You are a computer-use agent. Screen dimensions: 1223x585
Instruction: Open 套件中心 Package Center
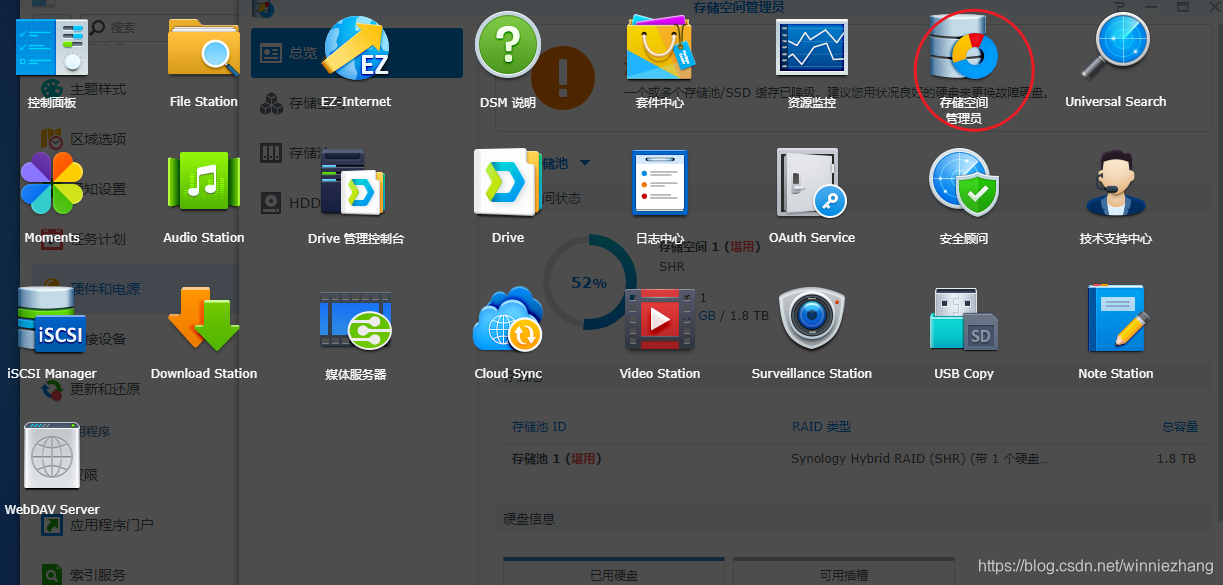click(660, 48)
